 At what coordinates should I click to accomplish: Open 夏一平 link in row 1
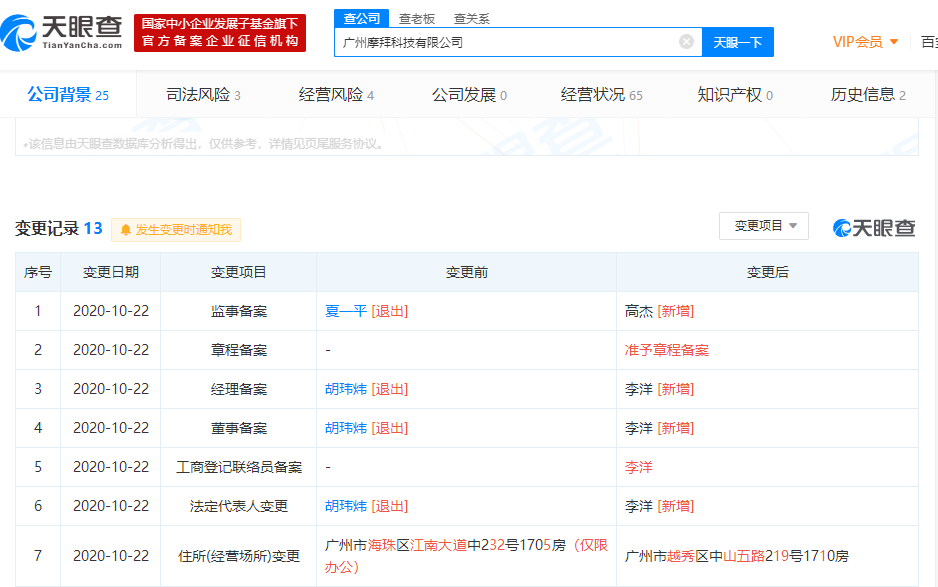click(x=346, y=311)
